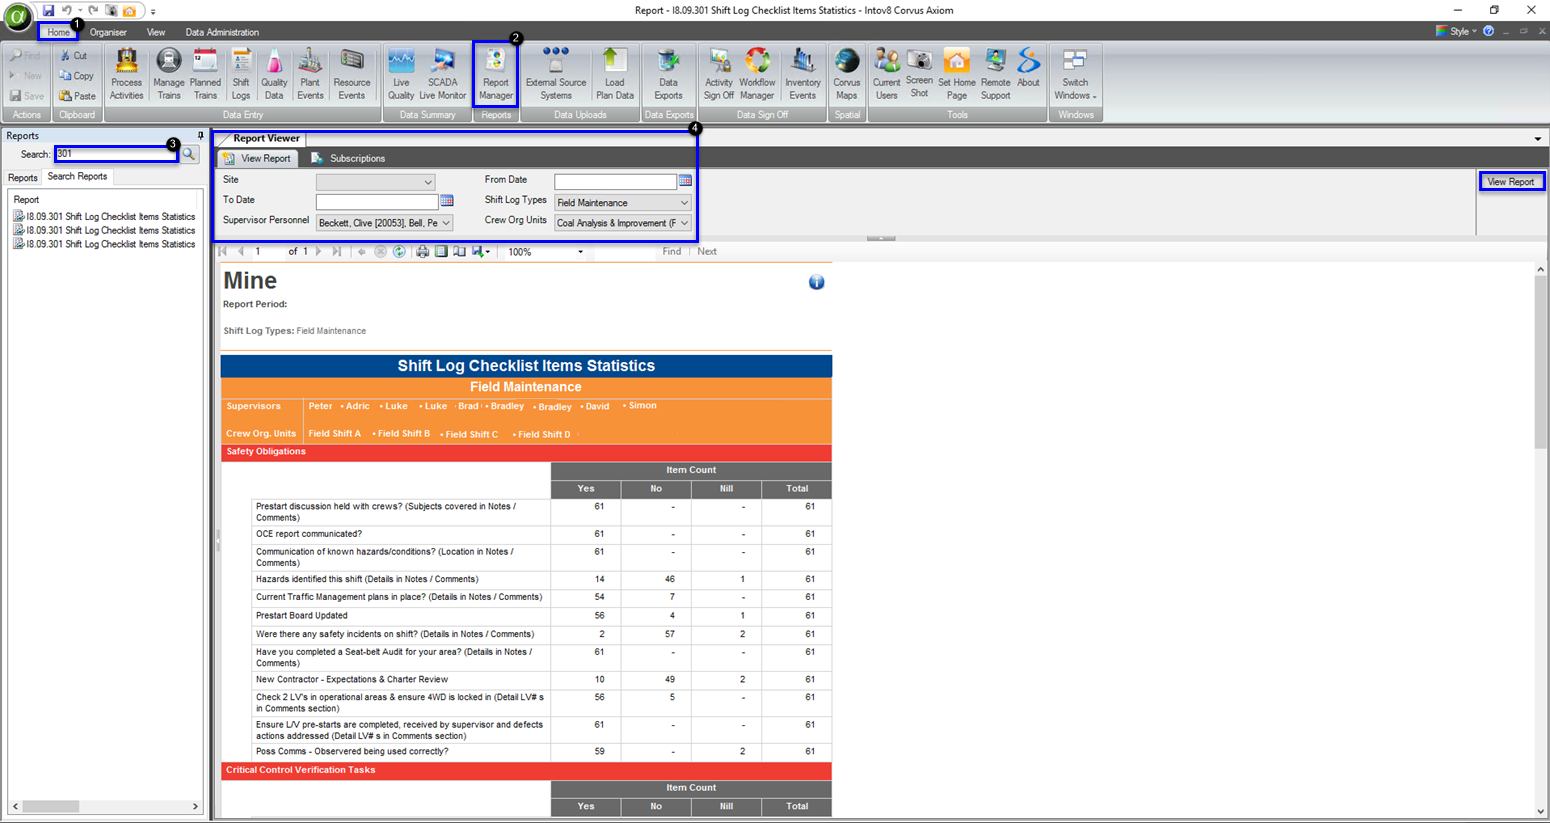This screenshot has height=823, width=1550.
Task: Open Plant Events
Action: 310,75
